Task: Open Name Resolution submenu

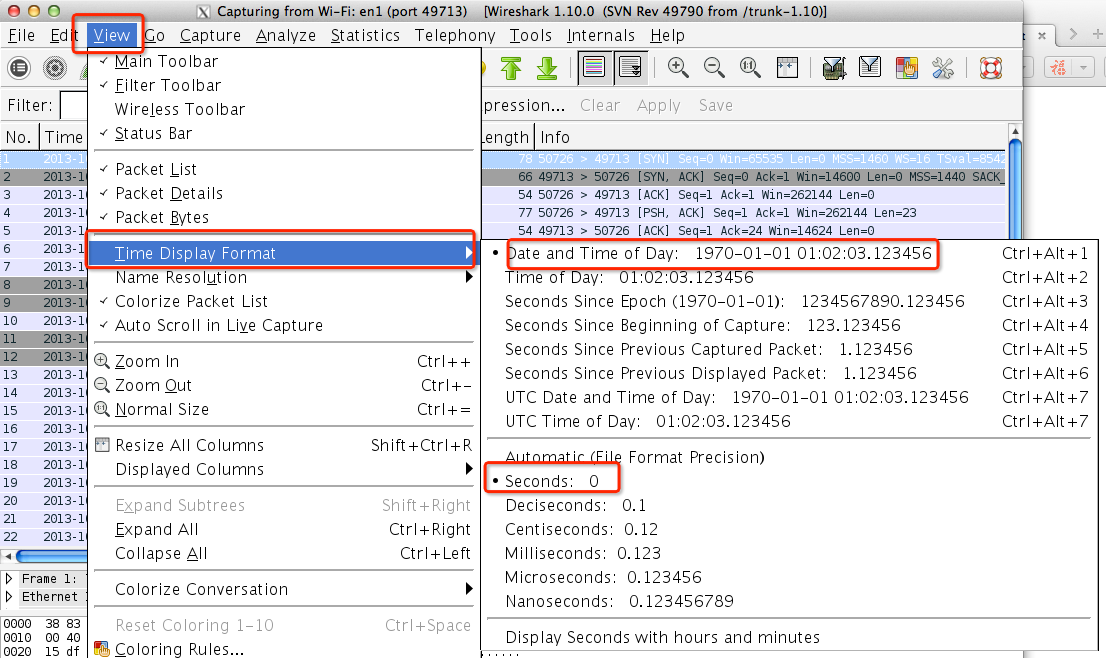Action: (x=284, y=277)
